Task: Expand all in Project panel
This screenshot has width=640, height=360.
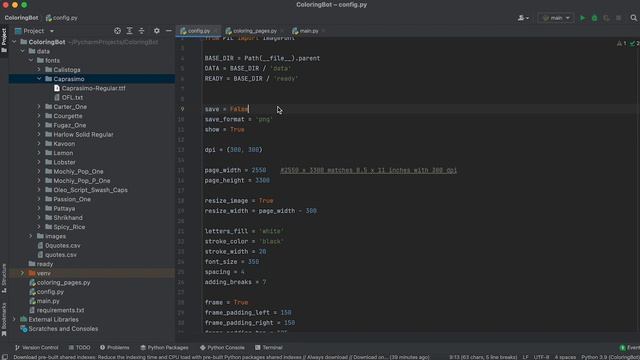Action: click(129, 31)
